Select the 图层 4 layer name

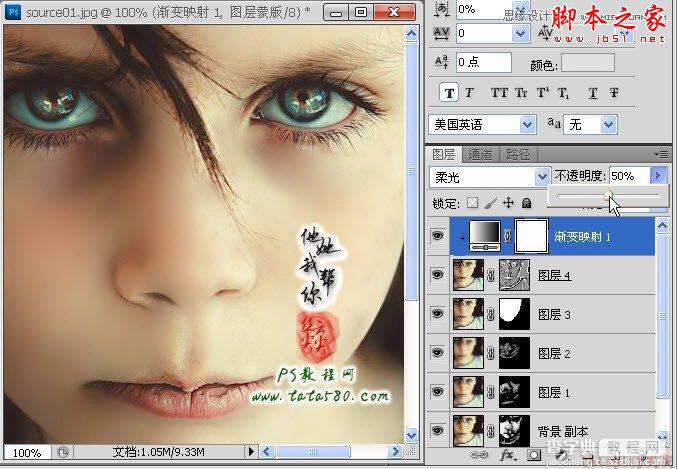(554, 276)
